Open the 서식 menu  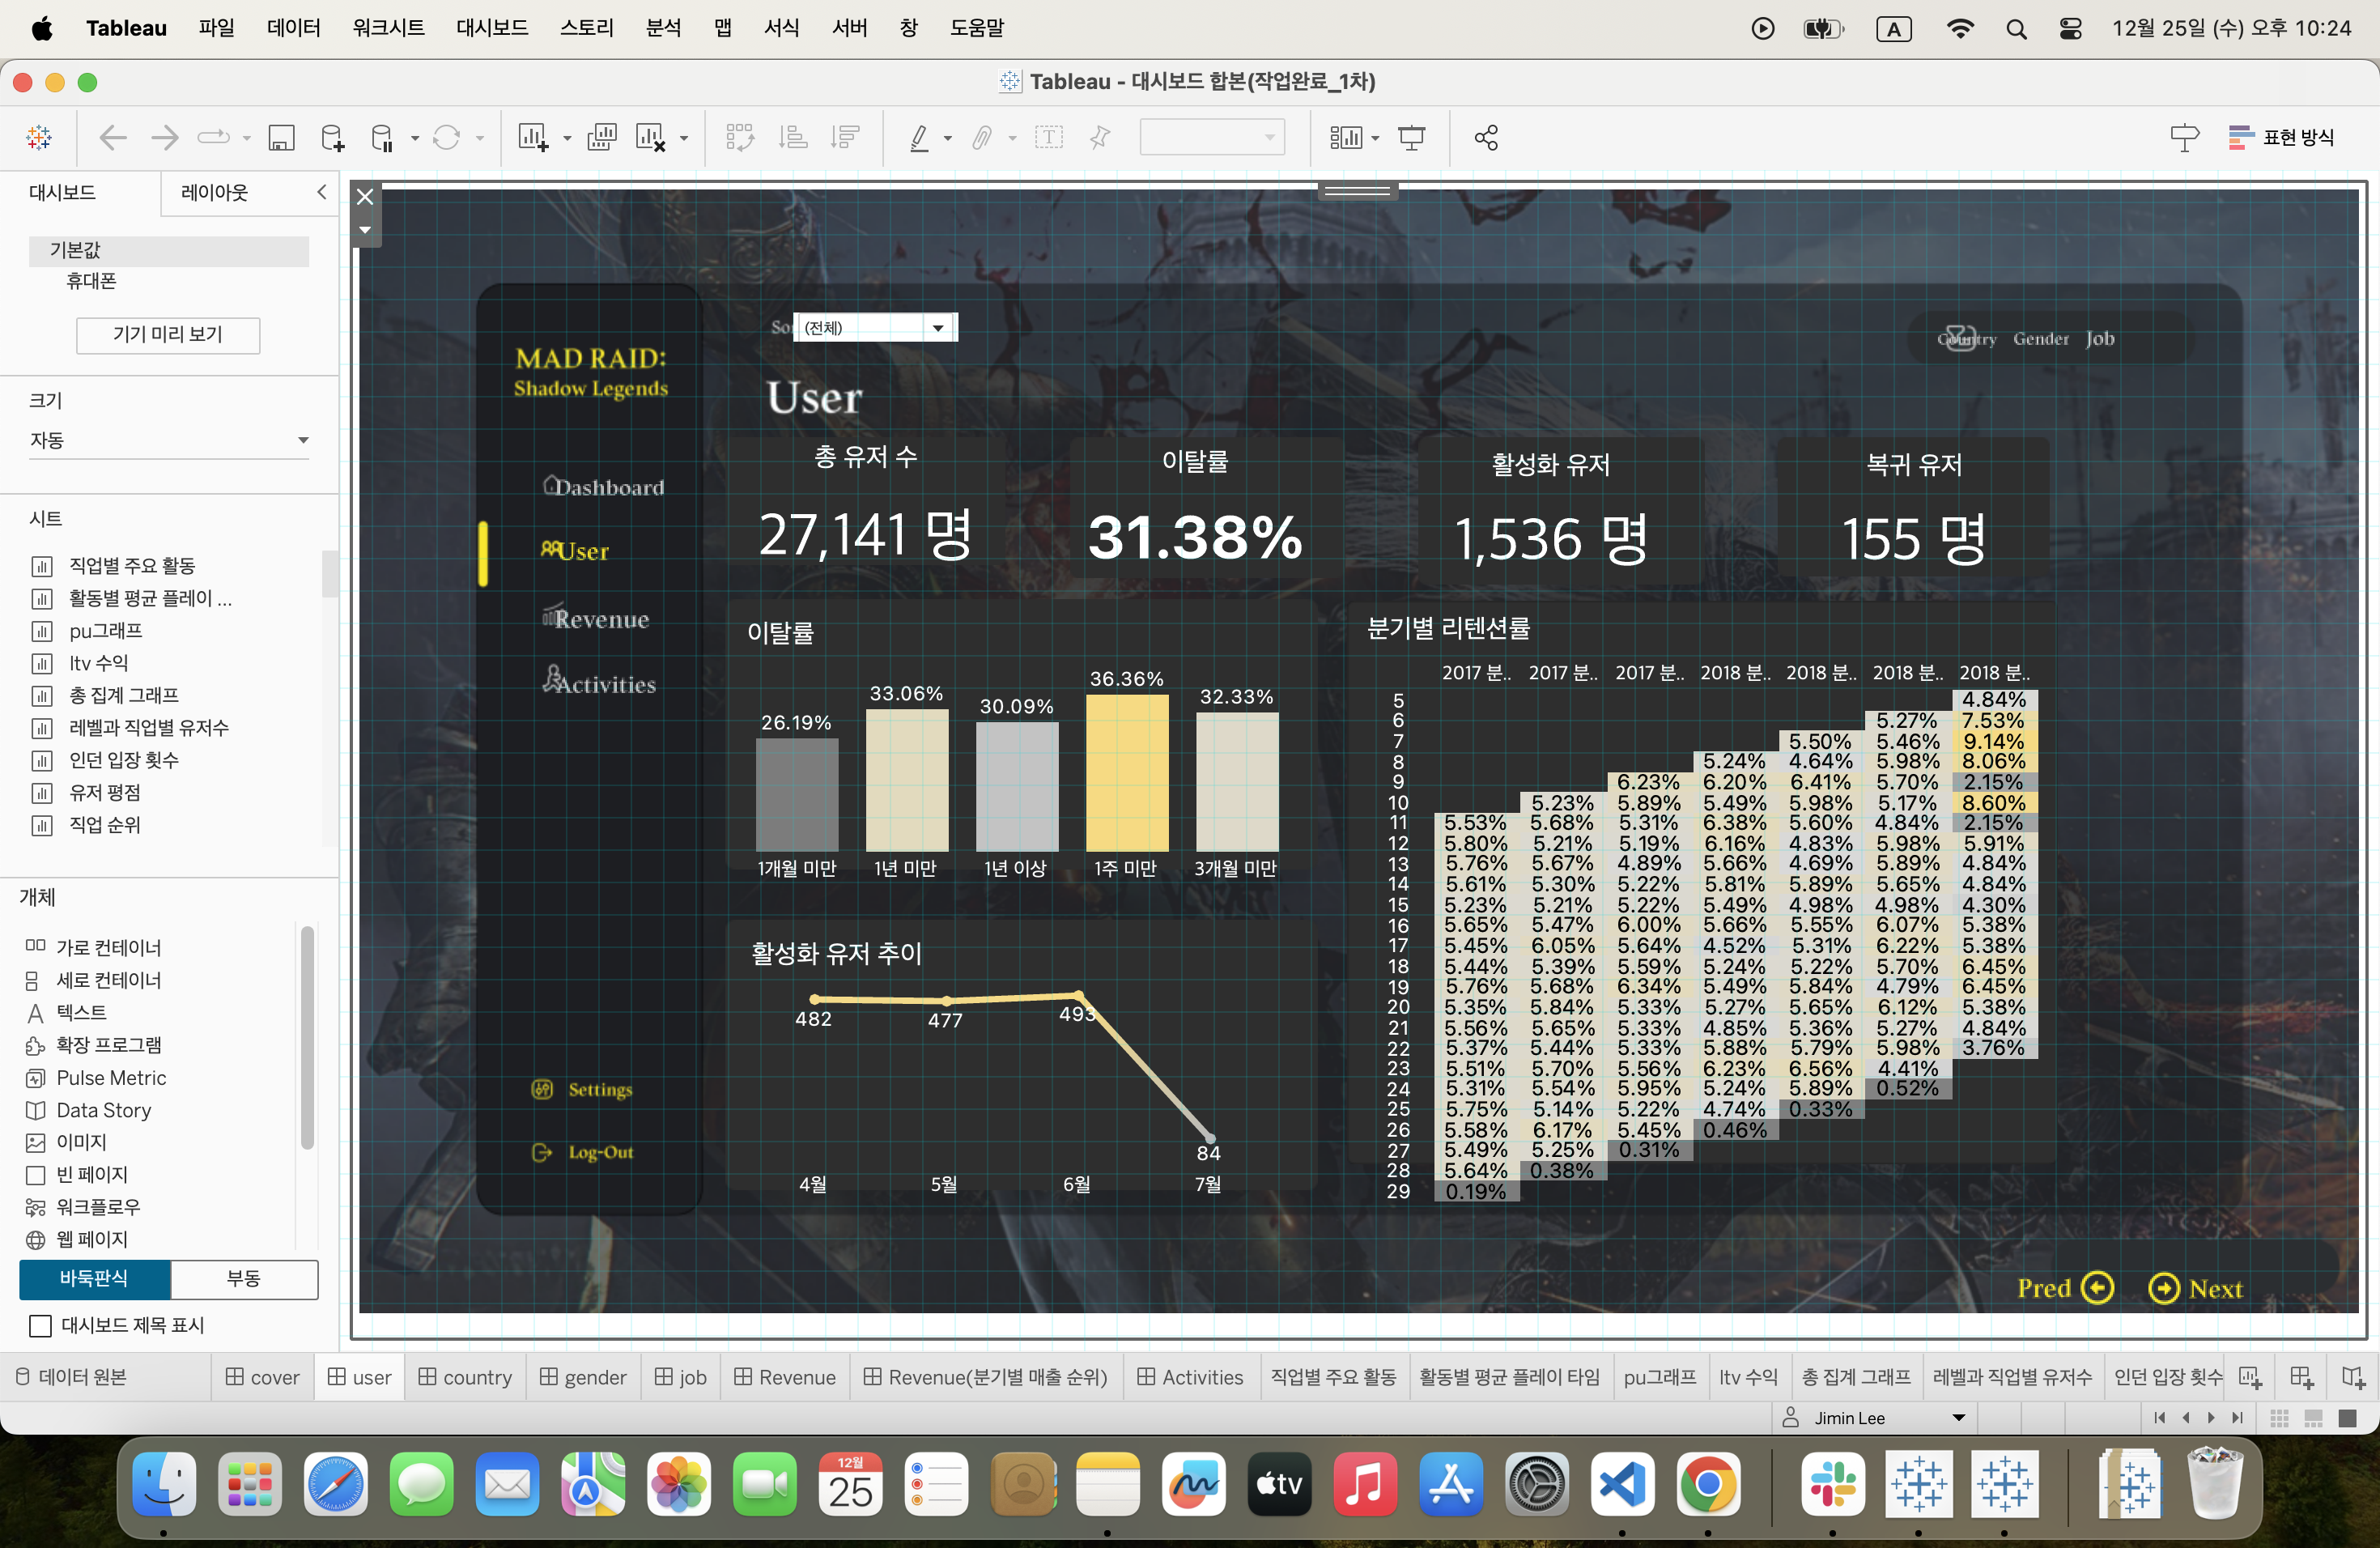pyautogui.click(x=781, y=28)
